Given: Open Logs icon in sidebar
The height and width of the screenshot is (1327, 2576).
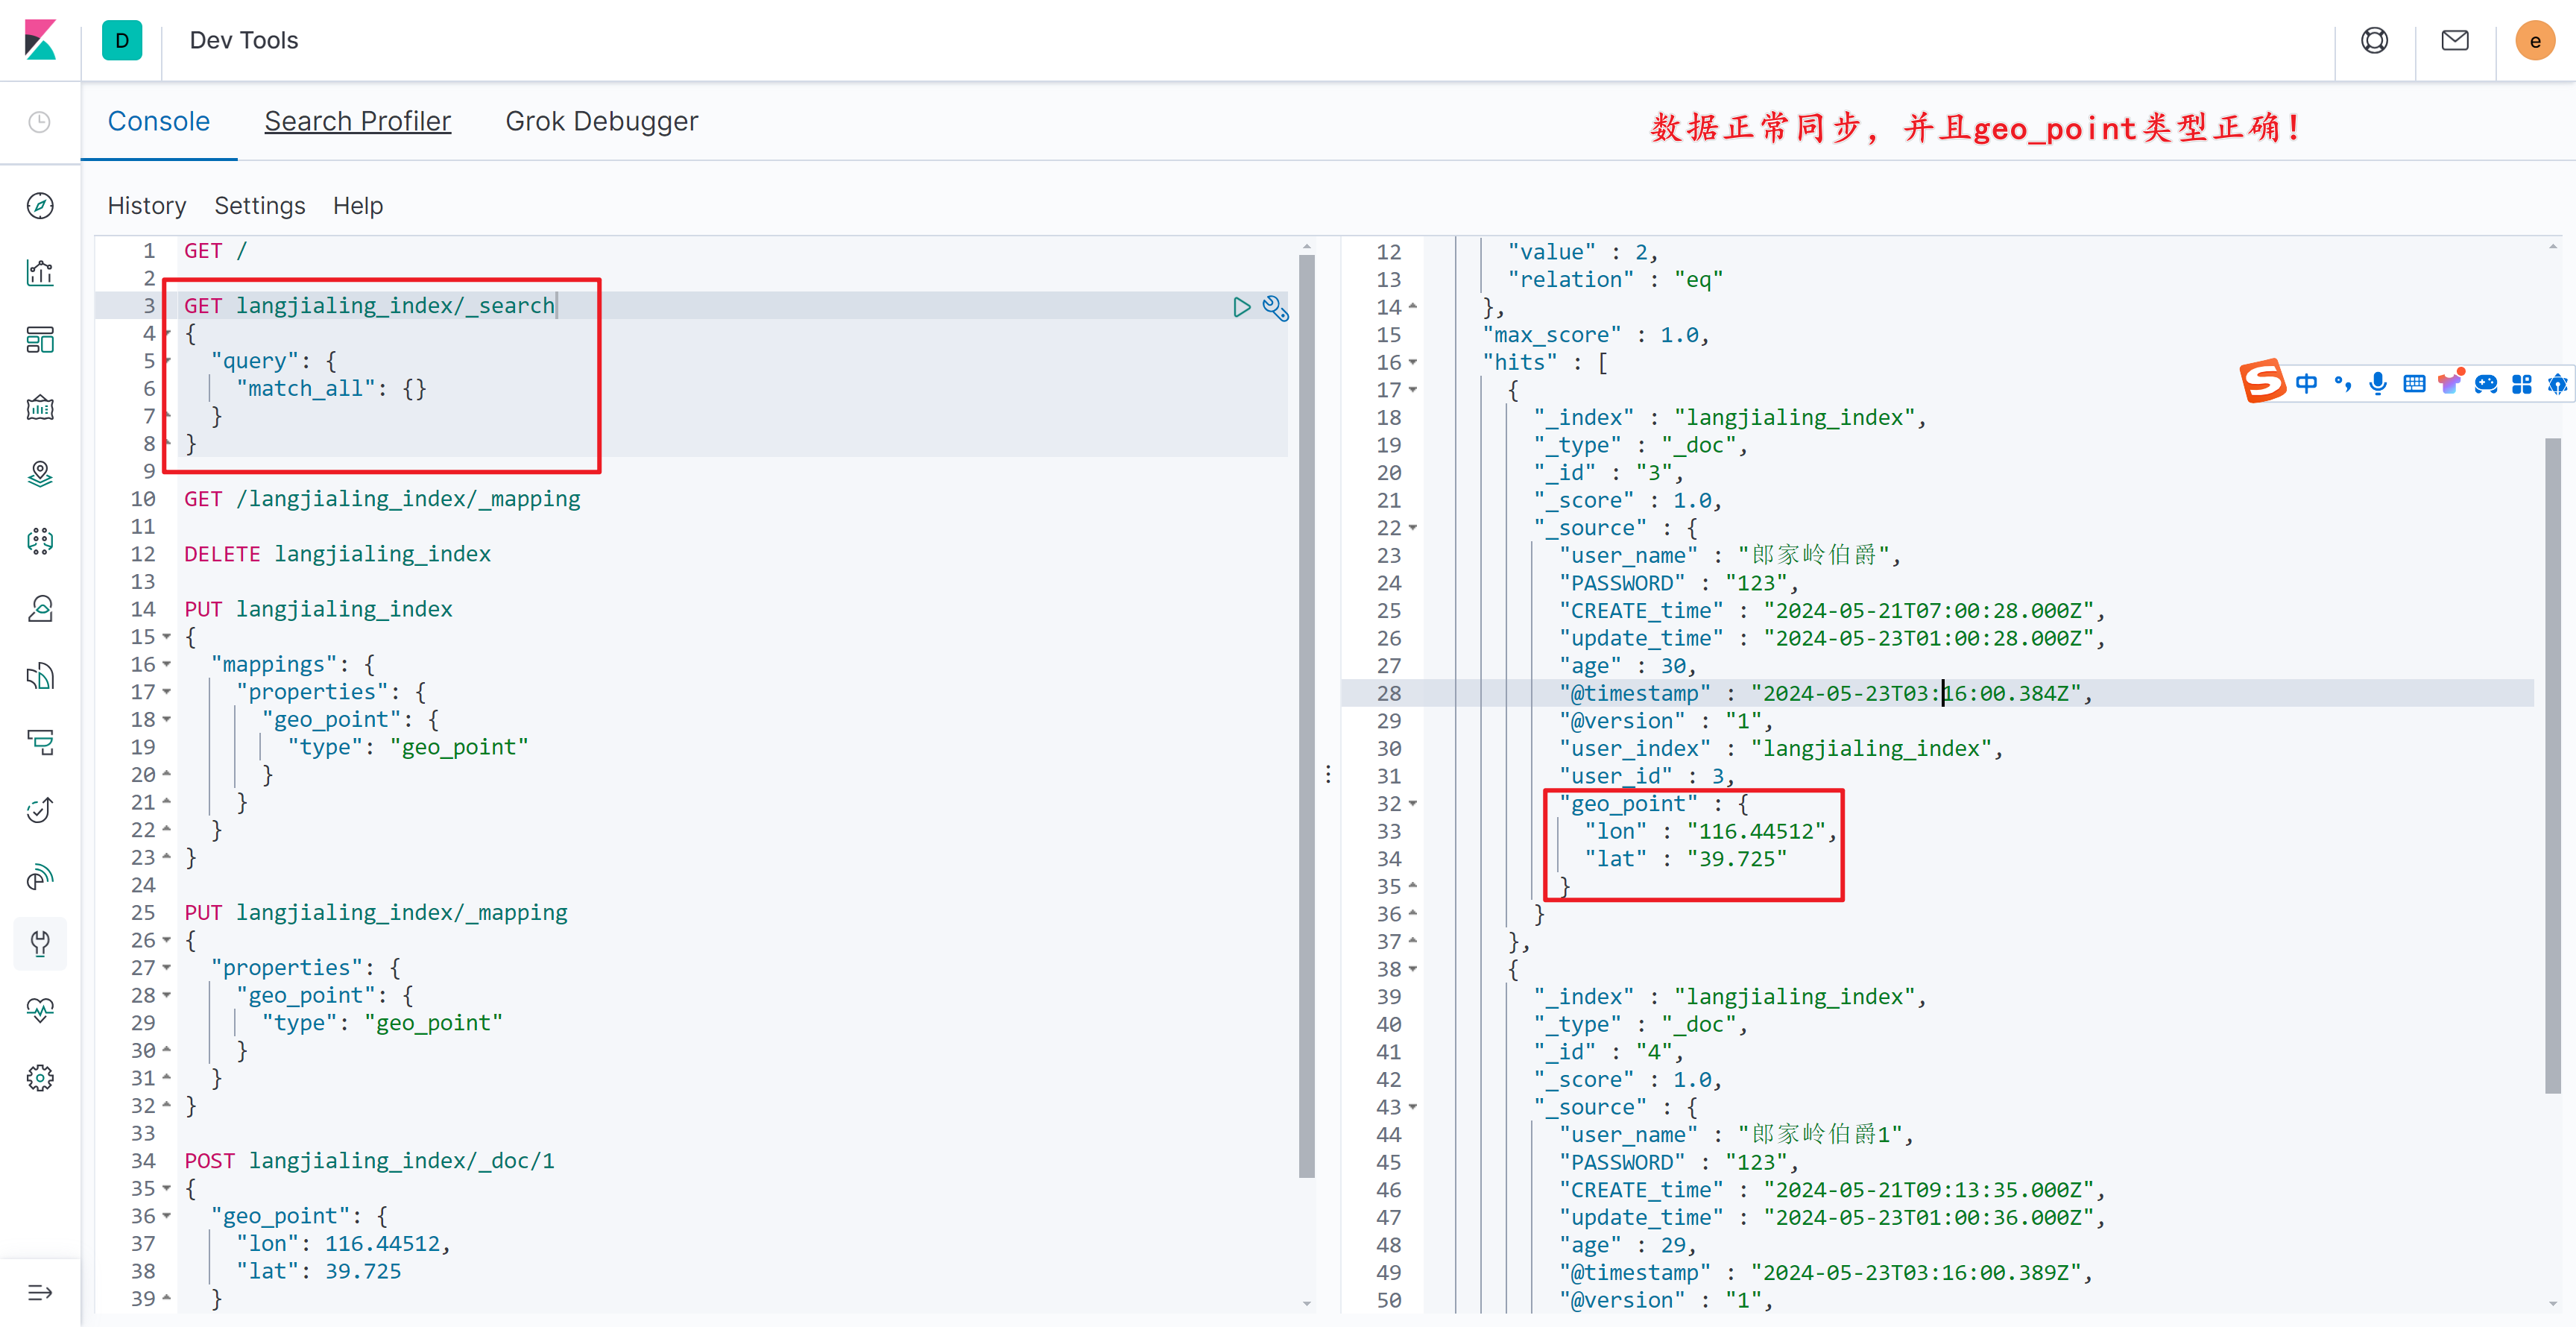Looking at the screenshot, I should tap(40, 676).
